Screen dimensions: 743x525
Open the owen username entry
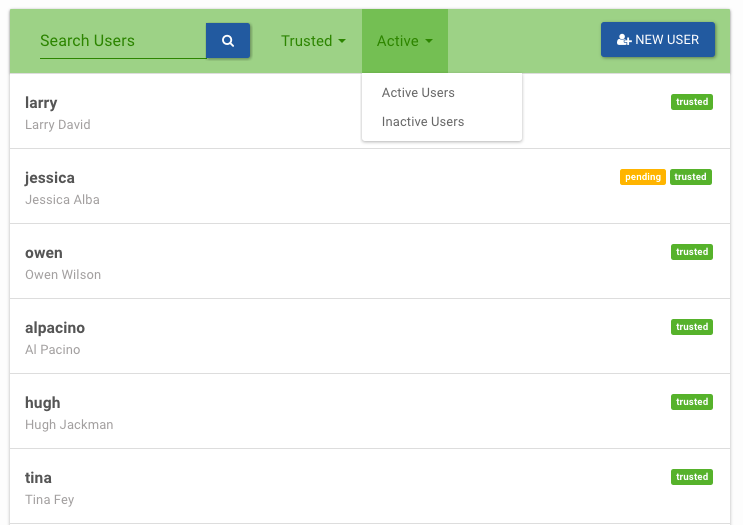click(44, 253)
